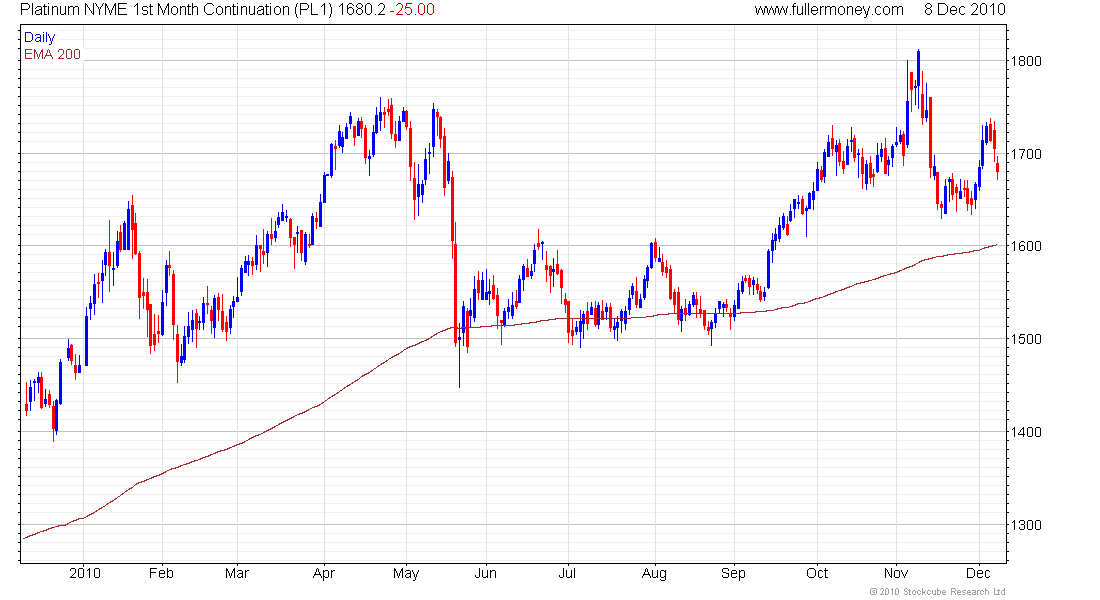Viewport: 1100px width, 600px height.
Task: Click the 1800 price axis label
Action: (x=1026, y=61)
